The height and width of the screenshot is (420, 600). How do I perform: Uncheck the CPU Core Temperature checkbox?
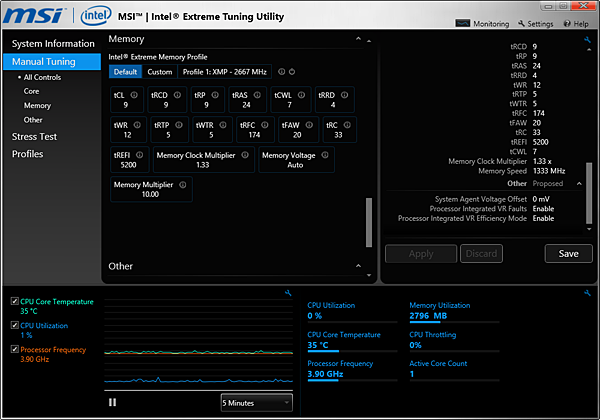point(12,301)
